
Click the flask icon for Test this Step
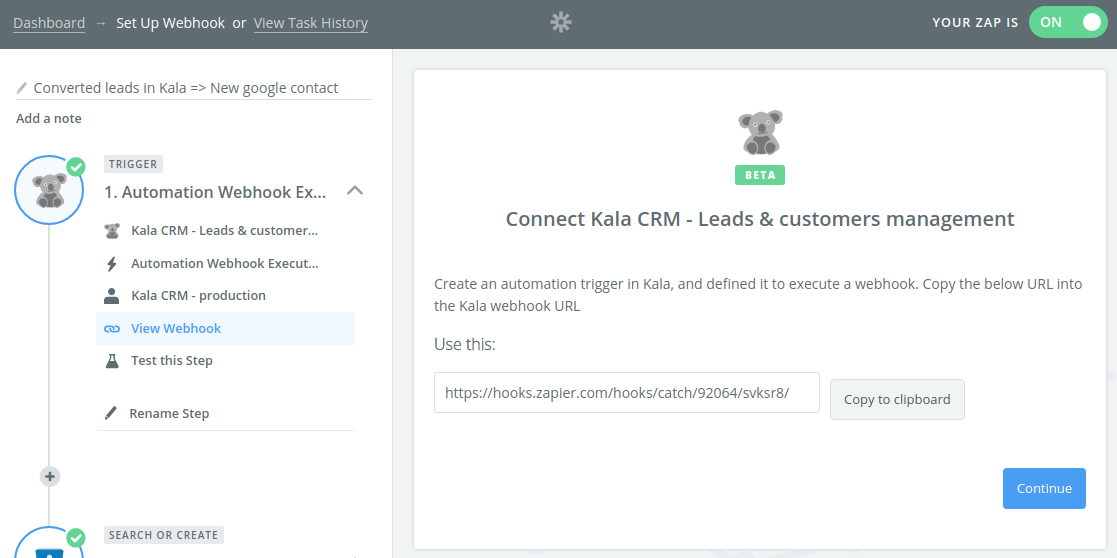(112, 361)
